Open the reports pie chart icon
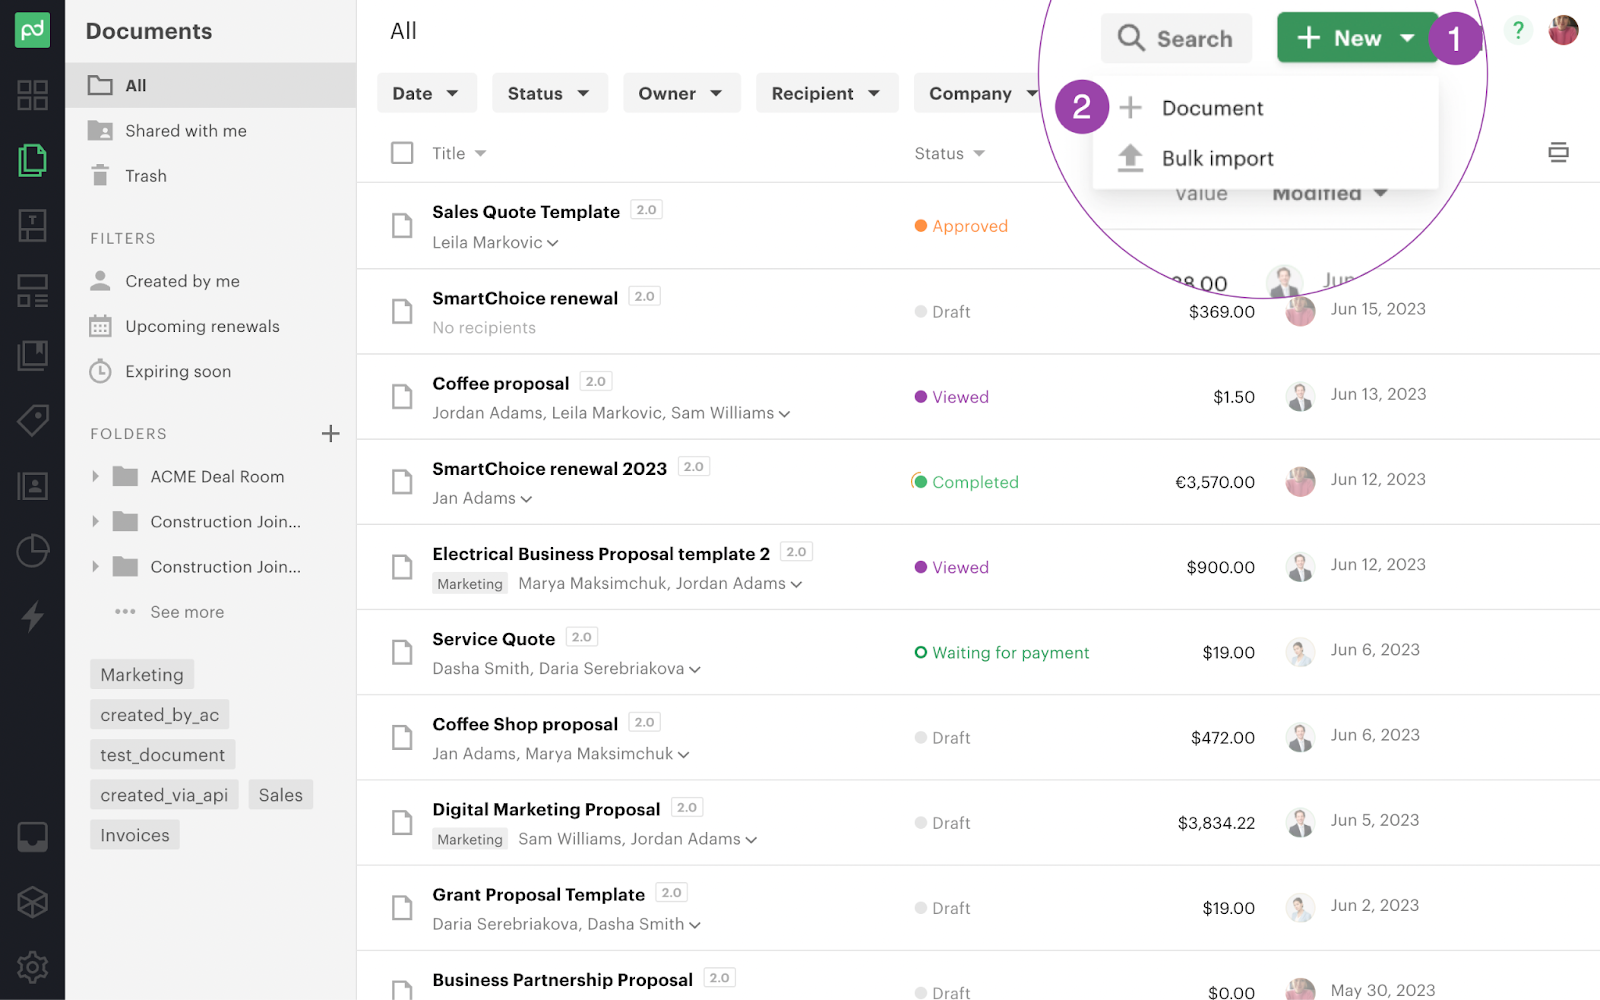 tap(32, 551)
